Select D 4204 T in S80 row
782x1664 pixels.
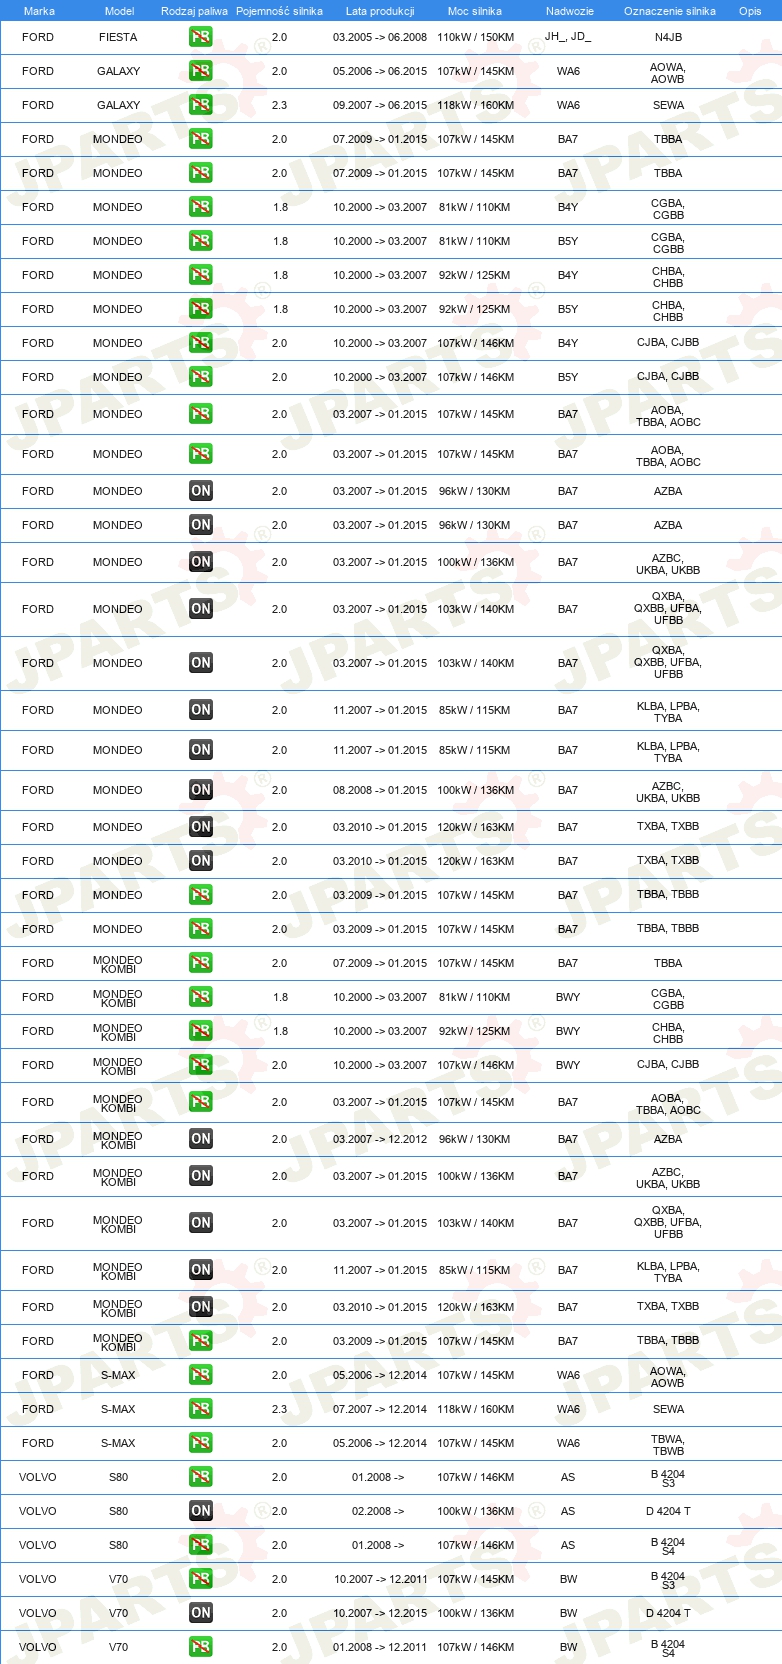tap(668, 1511)
